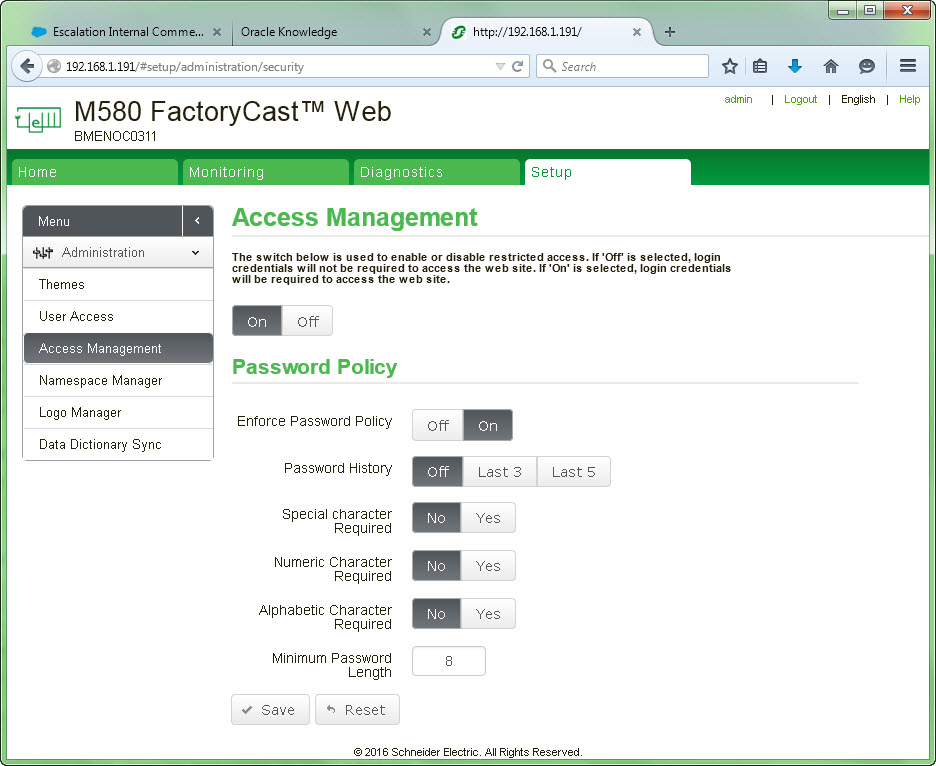
Task: Turn Enforce Password Policy On
Action: point(488,425)
